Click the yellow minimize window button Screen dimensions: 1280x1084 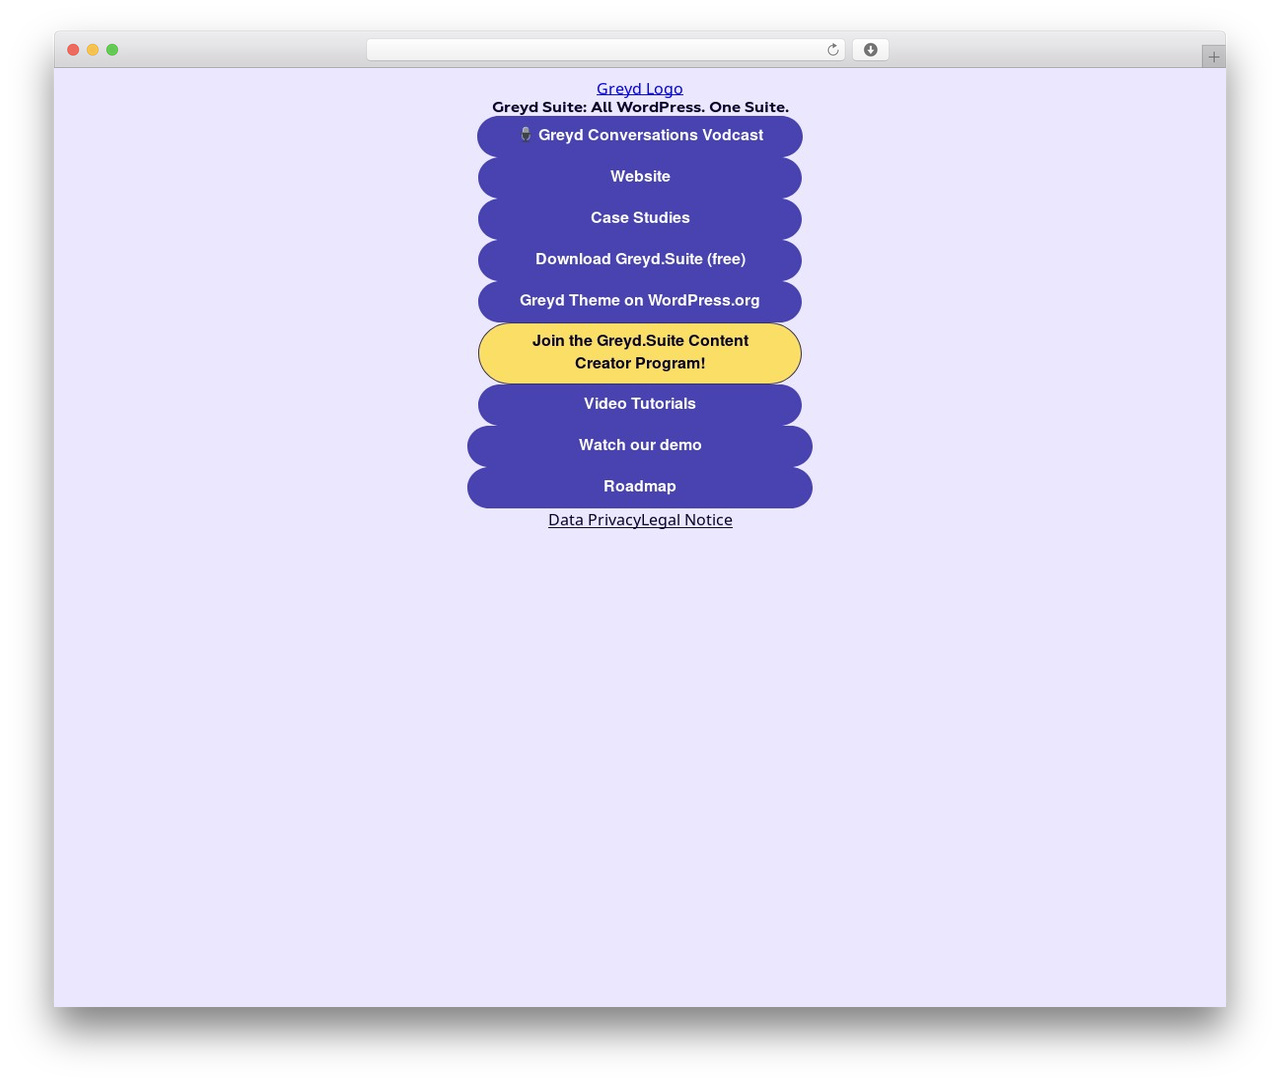(93, 50)
